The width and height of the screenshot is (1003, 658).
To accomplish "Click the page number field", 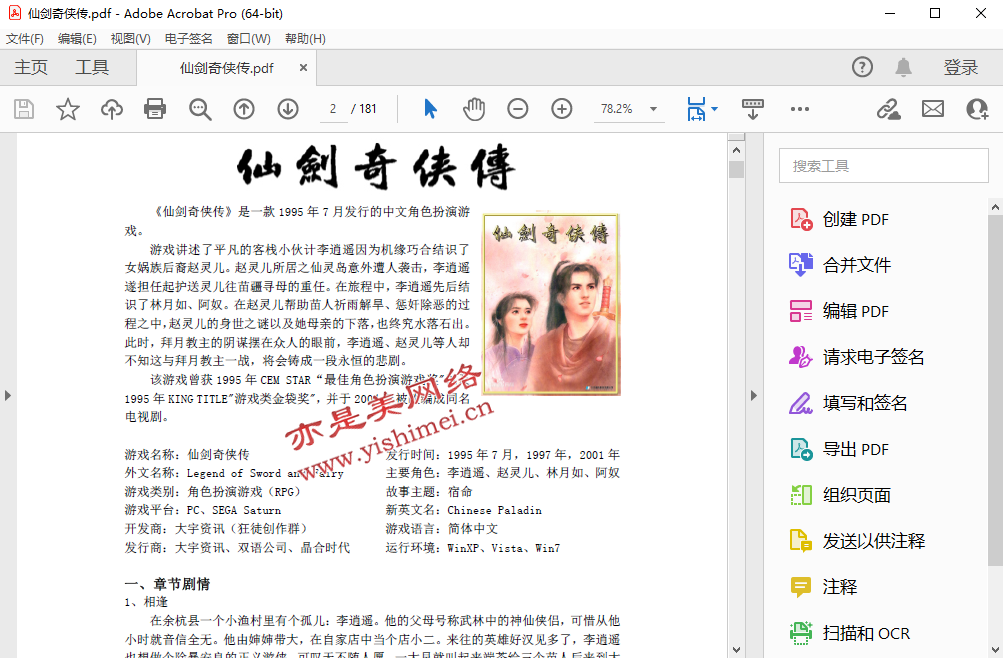I will pos(333,109).
